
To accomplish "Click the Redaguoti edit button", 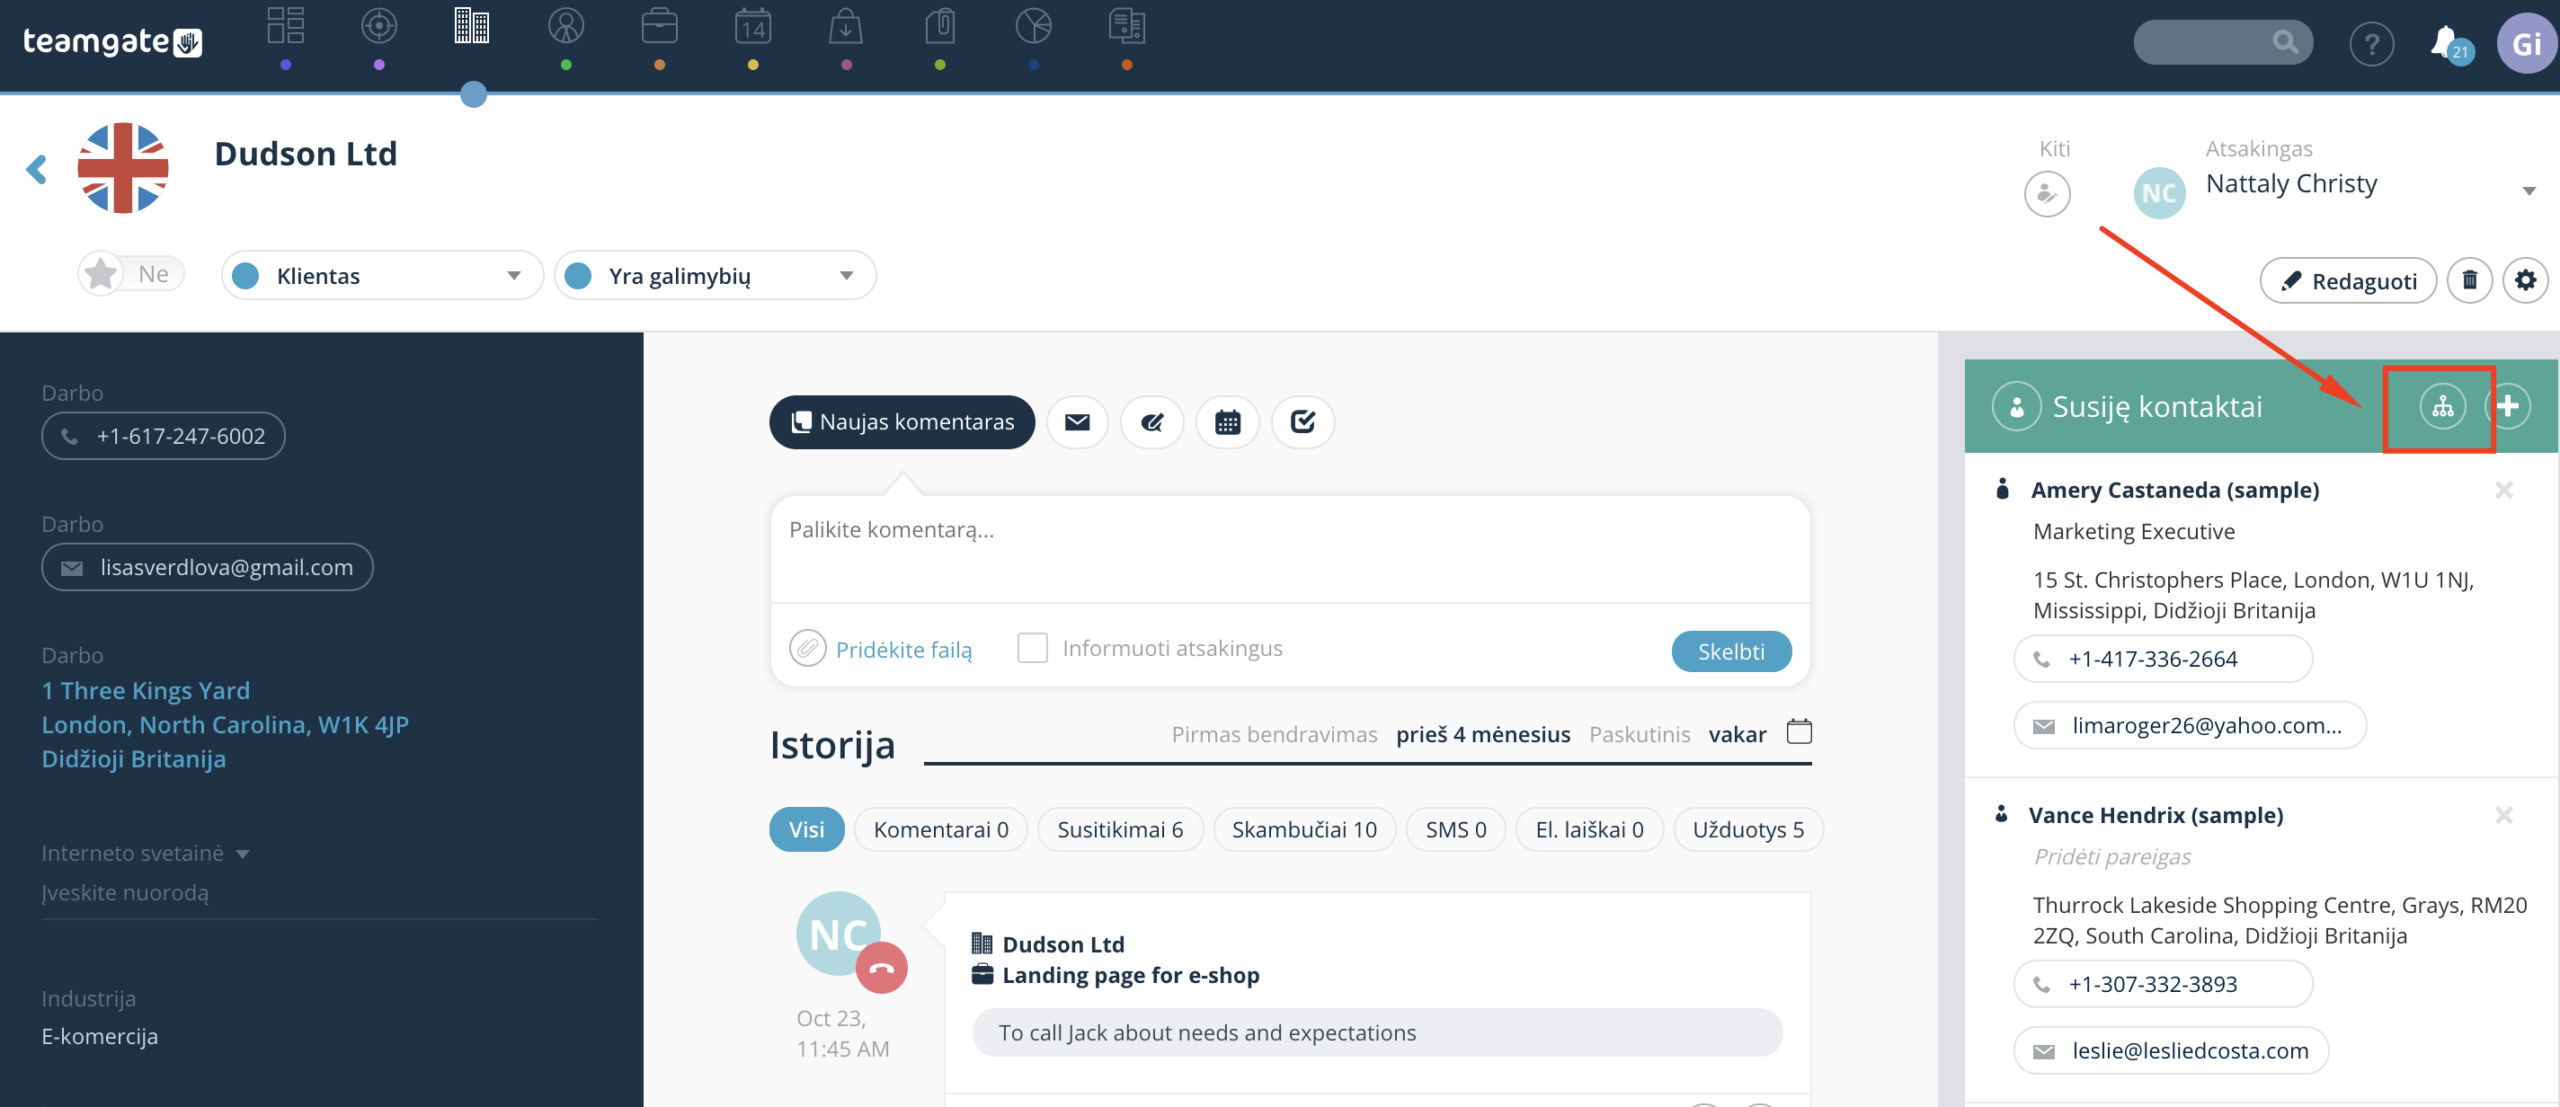I will [x=2348, y=281].
